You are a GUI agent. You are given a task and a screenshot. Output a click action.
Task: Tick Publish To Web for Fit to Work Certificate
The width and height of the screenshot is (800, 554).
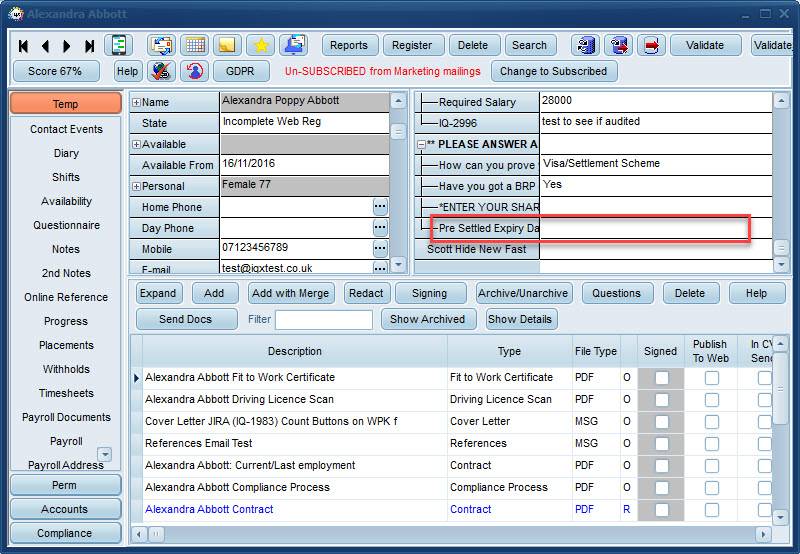(712, 377)
